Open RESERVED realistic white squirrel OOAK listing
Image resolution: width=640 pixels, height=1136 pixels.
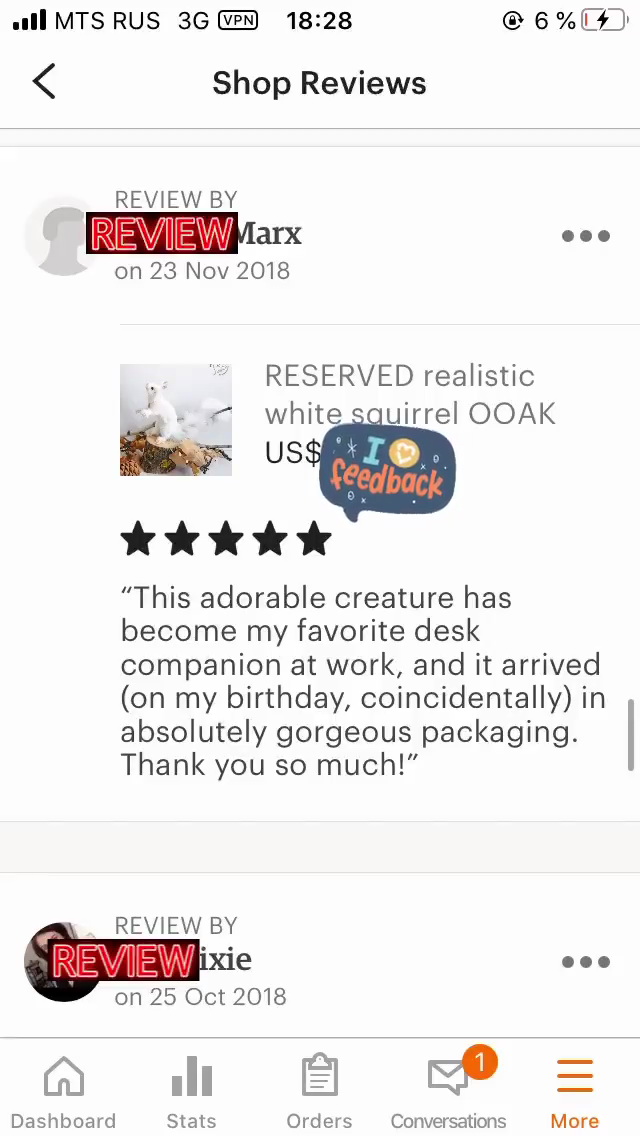point(410,395)
